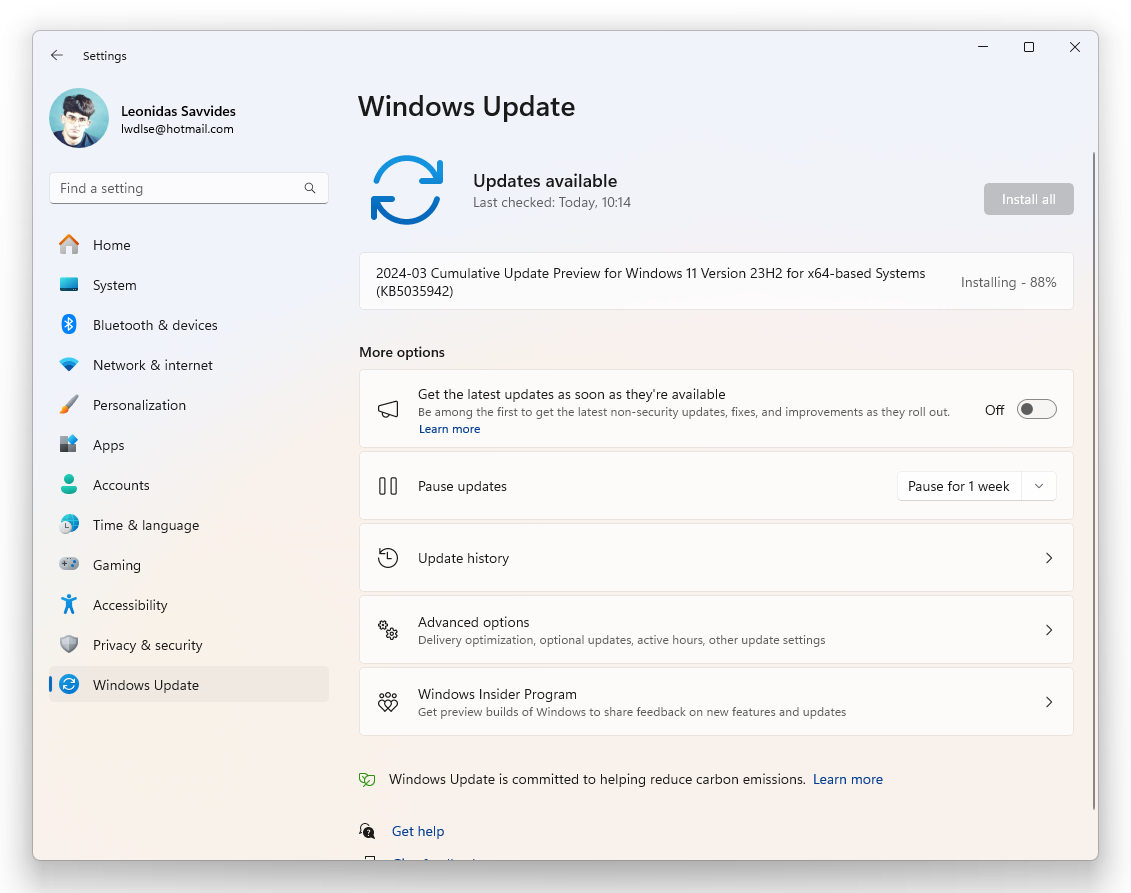Open Gaming settings category

189,565
